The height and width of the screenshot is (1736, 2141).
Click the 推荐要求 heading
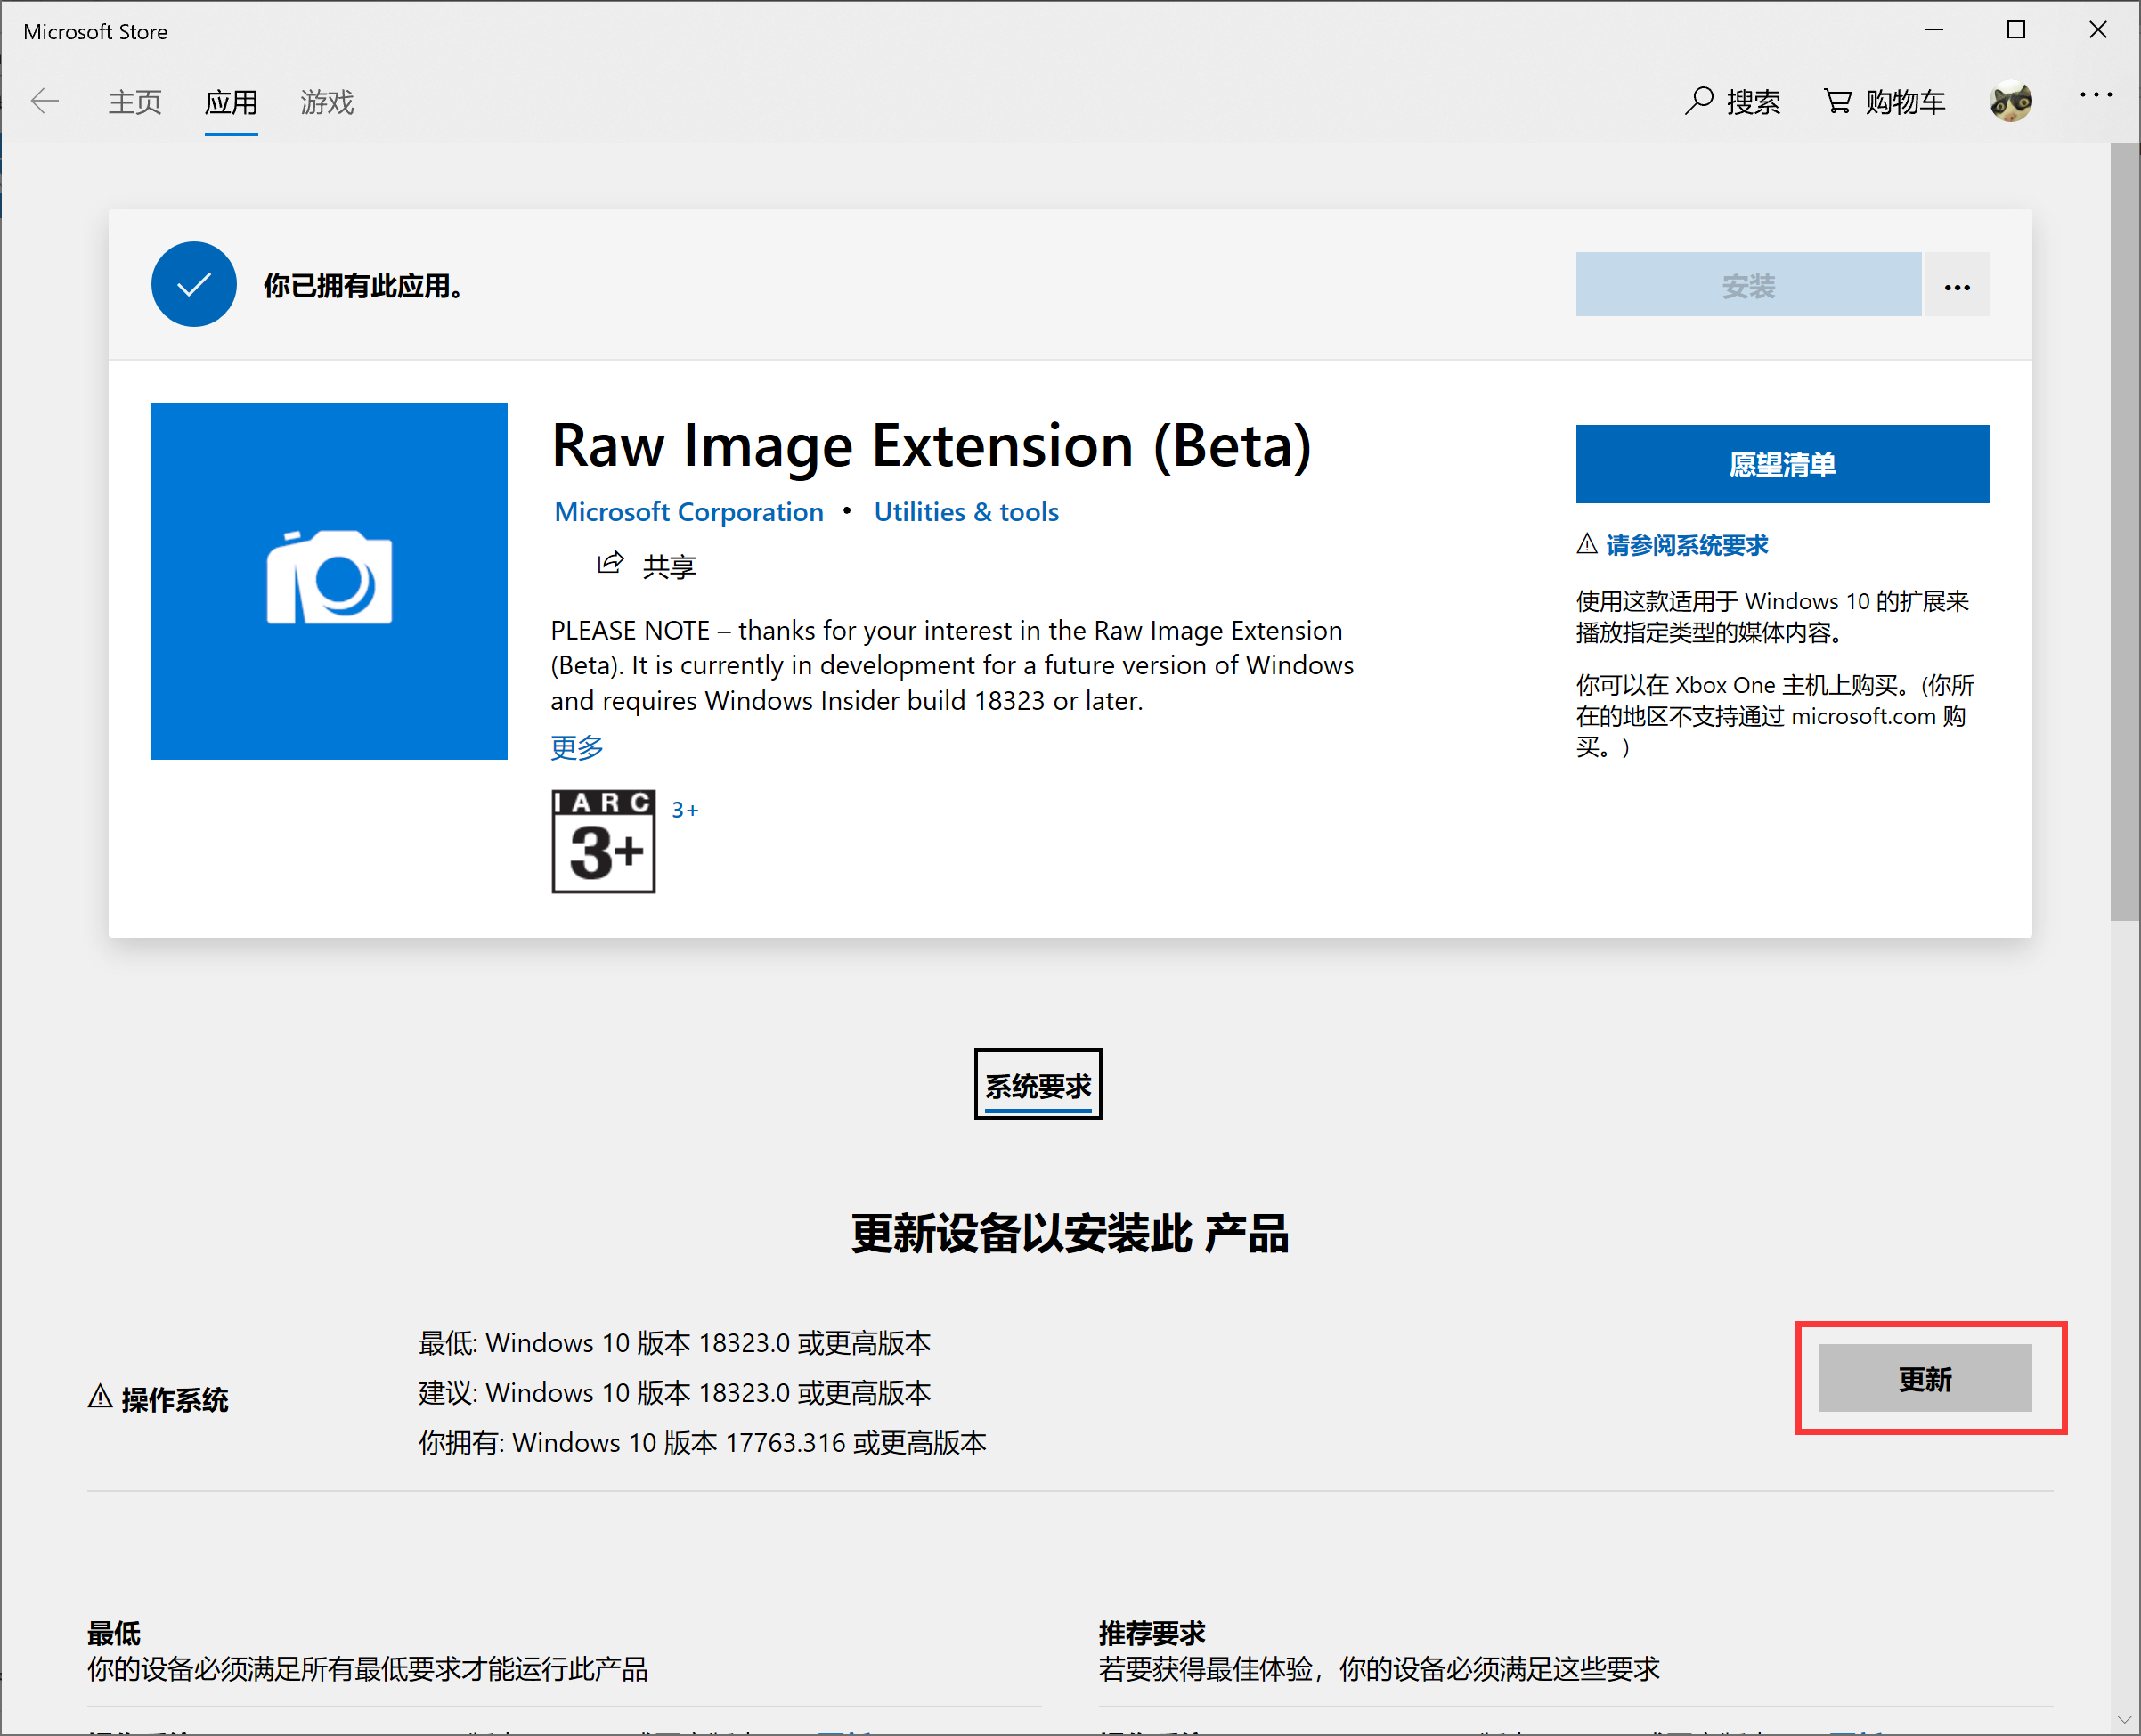tap(1152, 1633)
